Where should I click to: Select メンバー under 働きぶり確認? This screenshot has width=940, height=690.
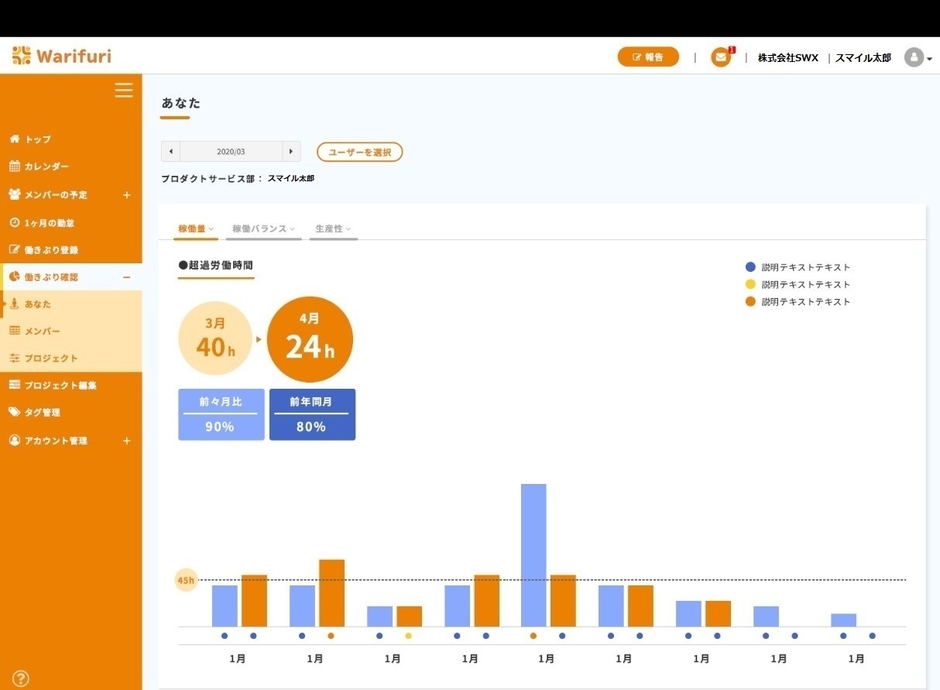pyautogui.click(x=42, y=331)
